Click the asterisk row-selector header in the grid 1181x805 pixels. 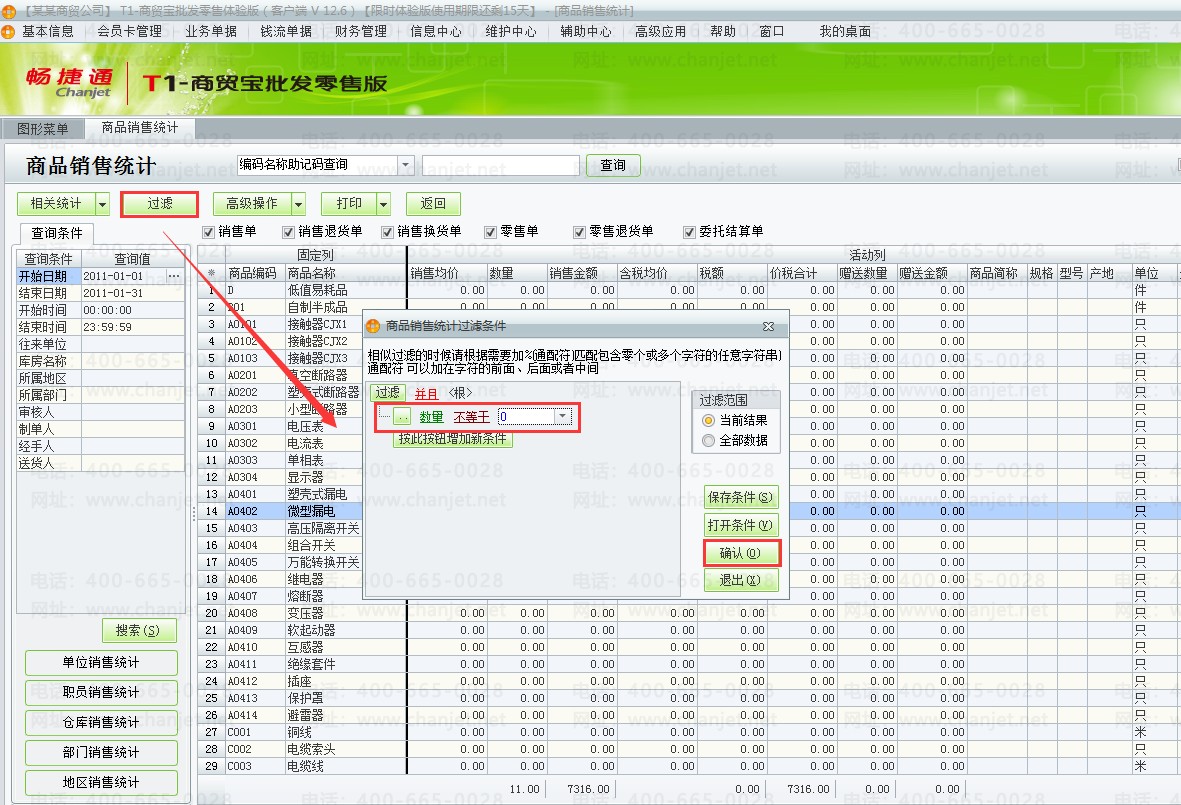(x=212, y=273)
